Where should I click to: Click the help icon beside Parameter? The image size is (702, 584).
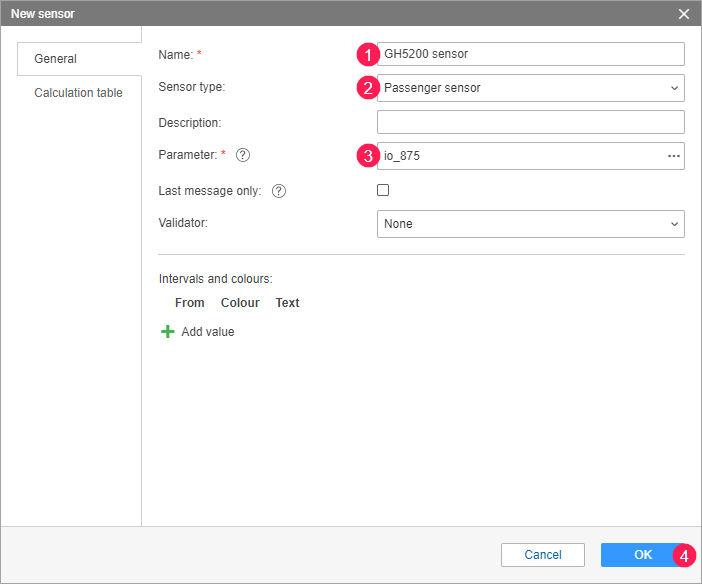pos(243,156)
